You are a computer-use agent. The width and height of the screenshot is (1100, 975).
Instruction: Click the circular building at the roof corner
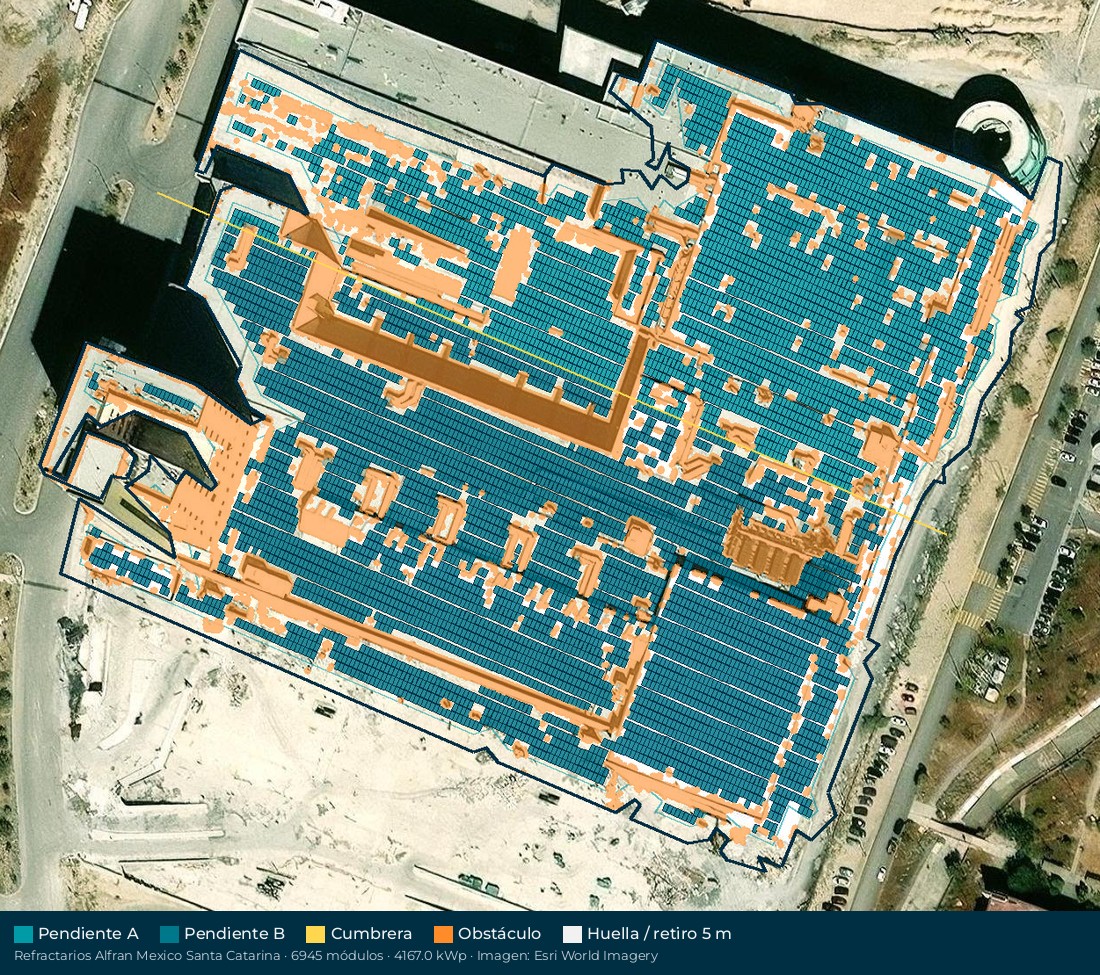pyautogui.click(x=998, y=130)
